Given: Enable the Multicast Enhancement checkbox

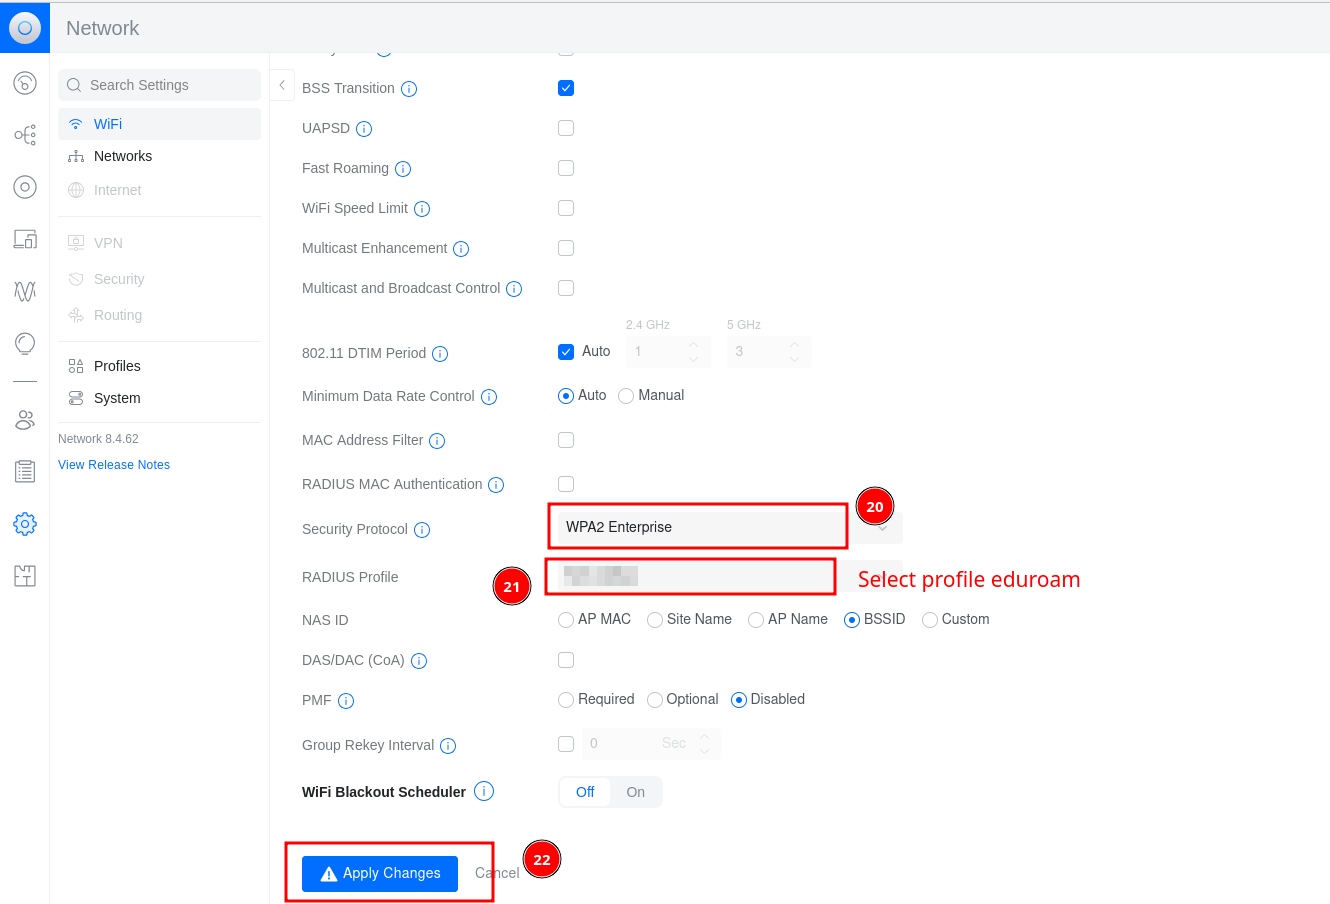Looking at the screenshot, I should [x=566, y=248].
